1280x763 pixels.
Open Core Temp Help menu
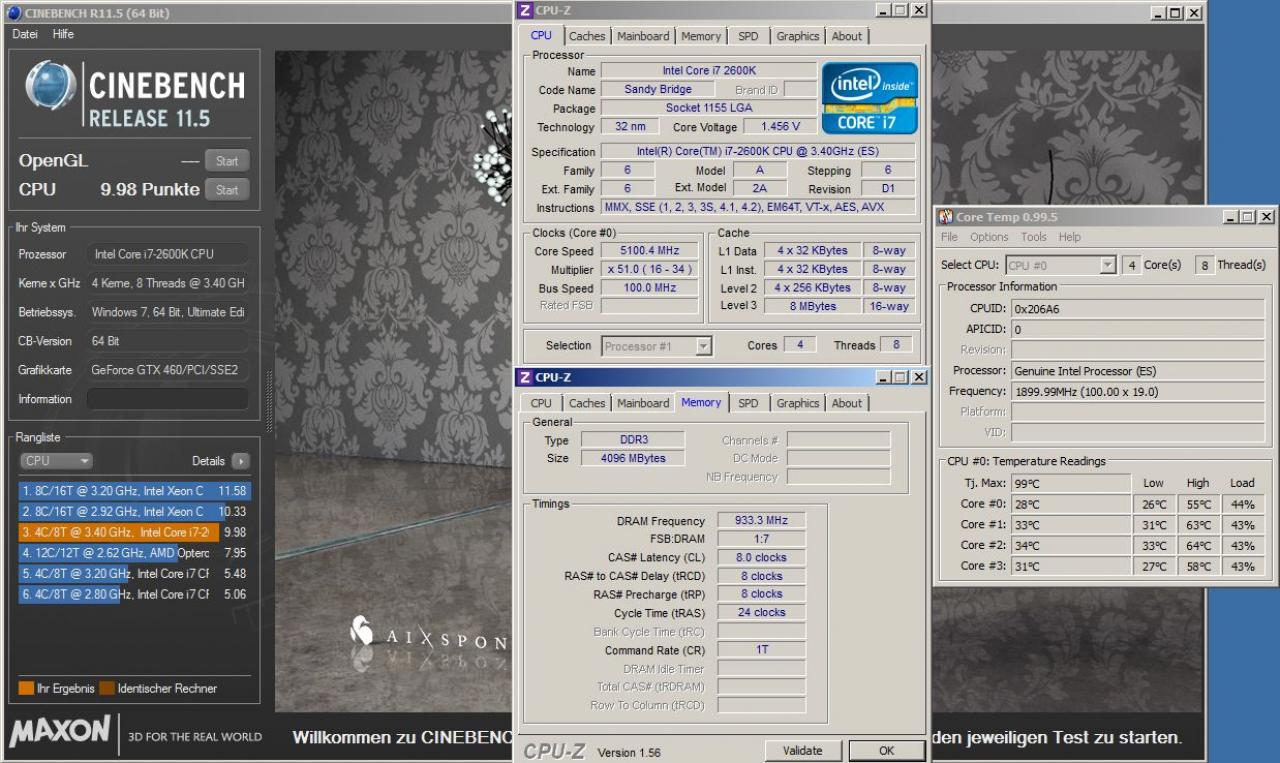point(1070,237)
